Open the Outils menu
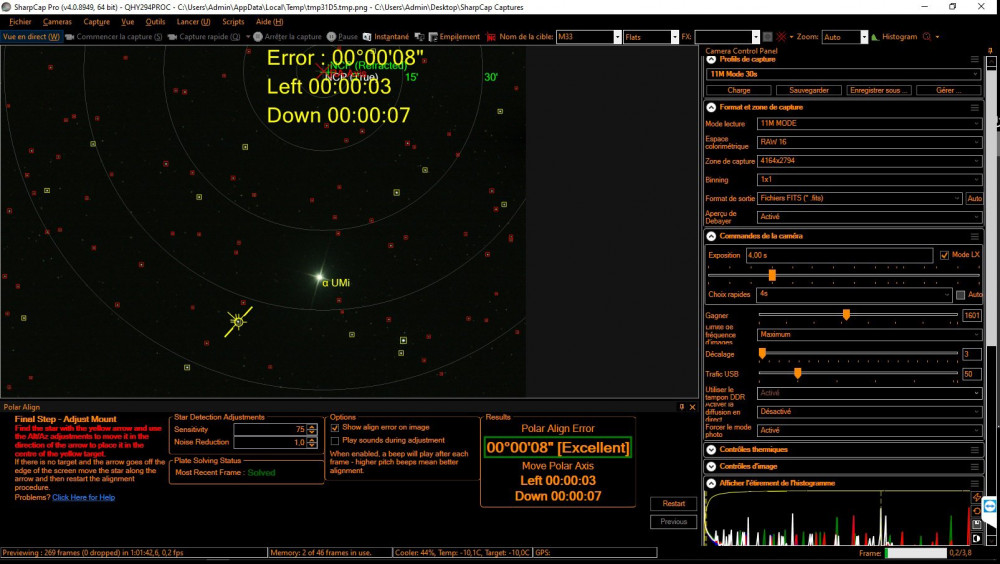 click(x=155, y=22)
